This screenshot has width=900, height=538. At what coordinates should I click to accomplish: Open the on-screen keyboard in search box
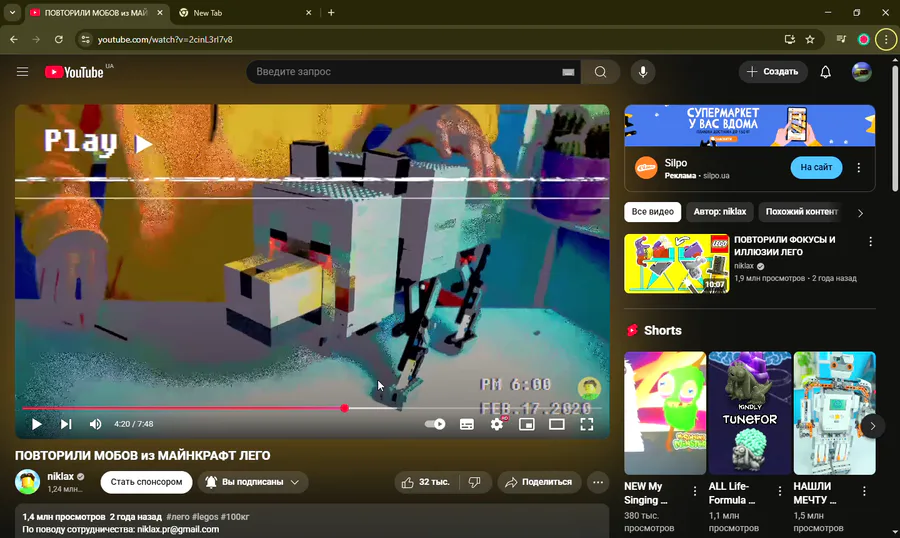(568, 72)
